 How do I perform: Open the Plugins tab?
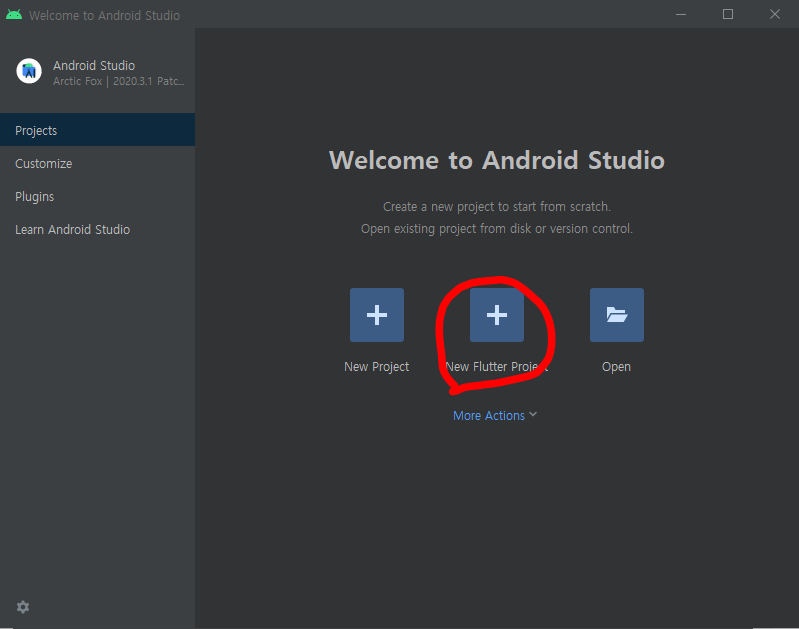[97, 197]
